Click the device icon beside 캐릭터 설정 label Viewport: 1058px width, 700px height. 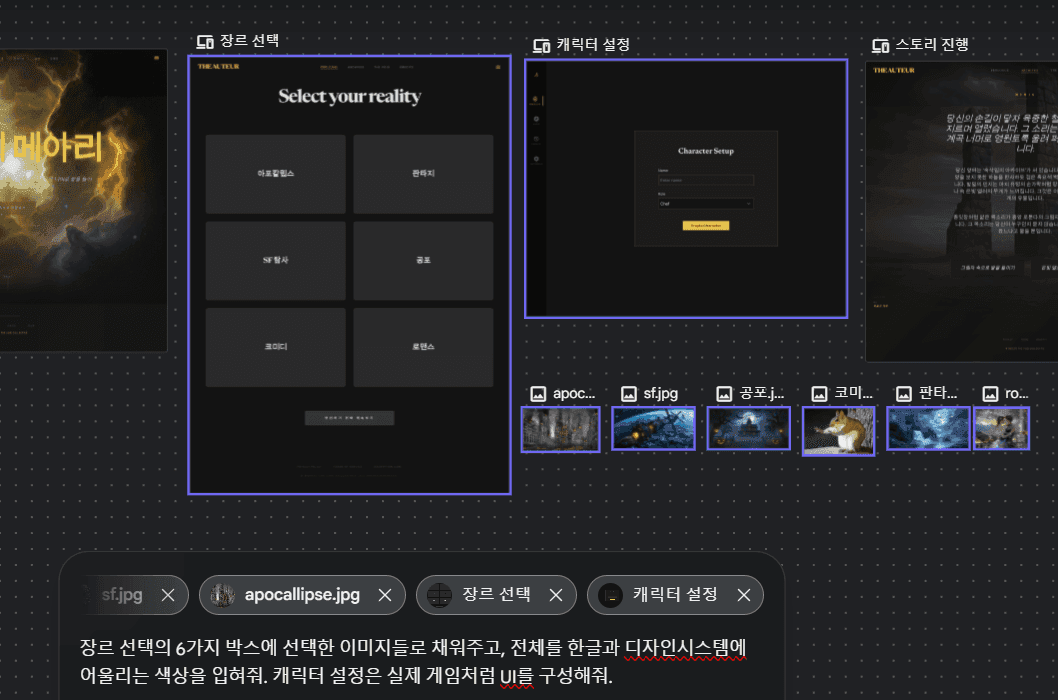tap(542, 46)
